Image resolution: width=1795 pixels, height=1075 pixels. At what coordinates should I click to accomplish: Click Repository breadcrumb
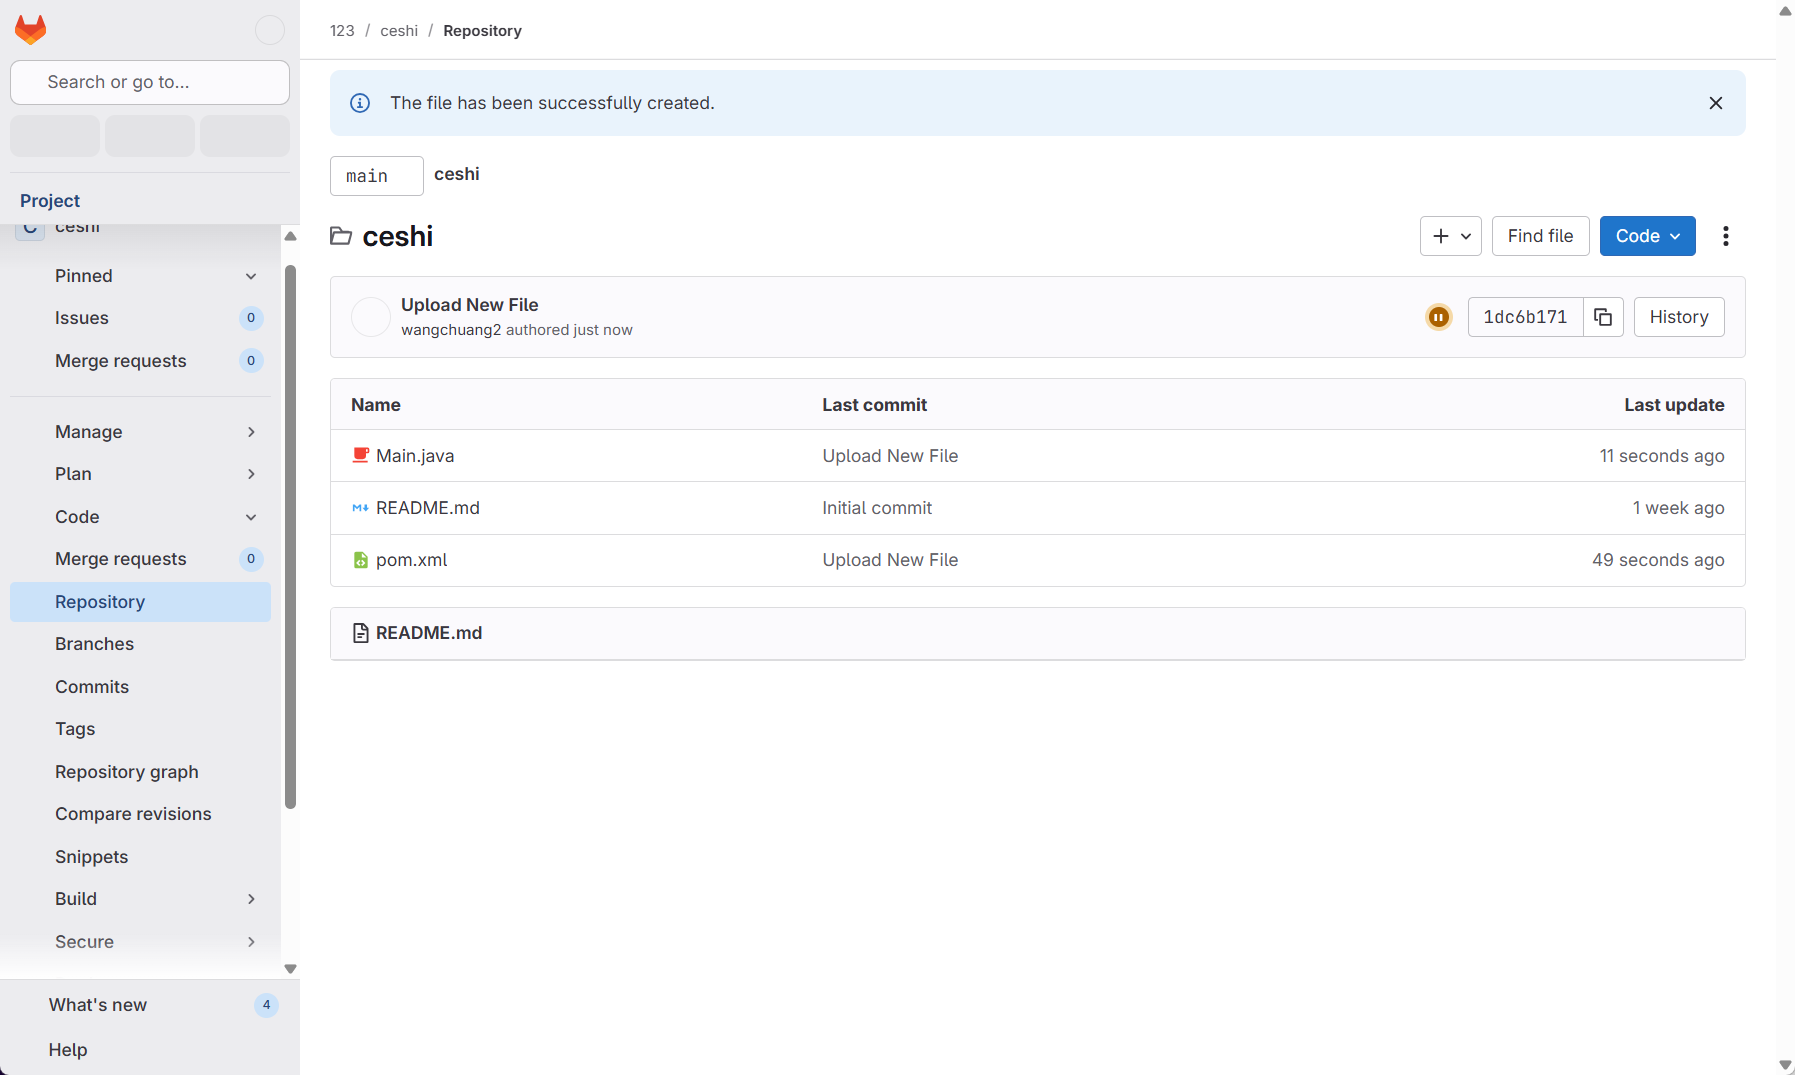point(482,31)
